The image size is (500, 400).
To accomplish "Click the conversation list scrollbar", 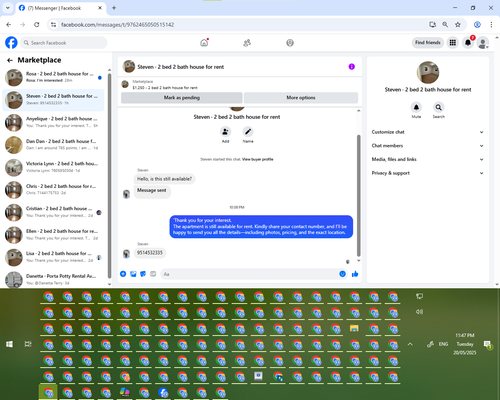I will tap(109, 175).
